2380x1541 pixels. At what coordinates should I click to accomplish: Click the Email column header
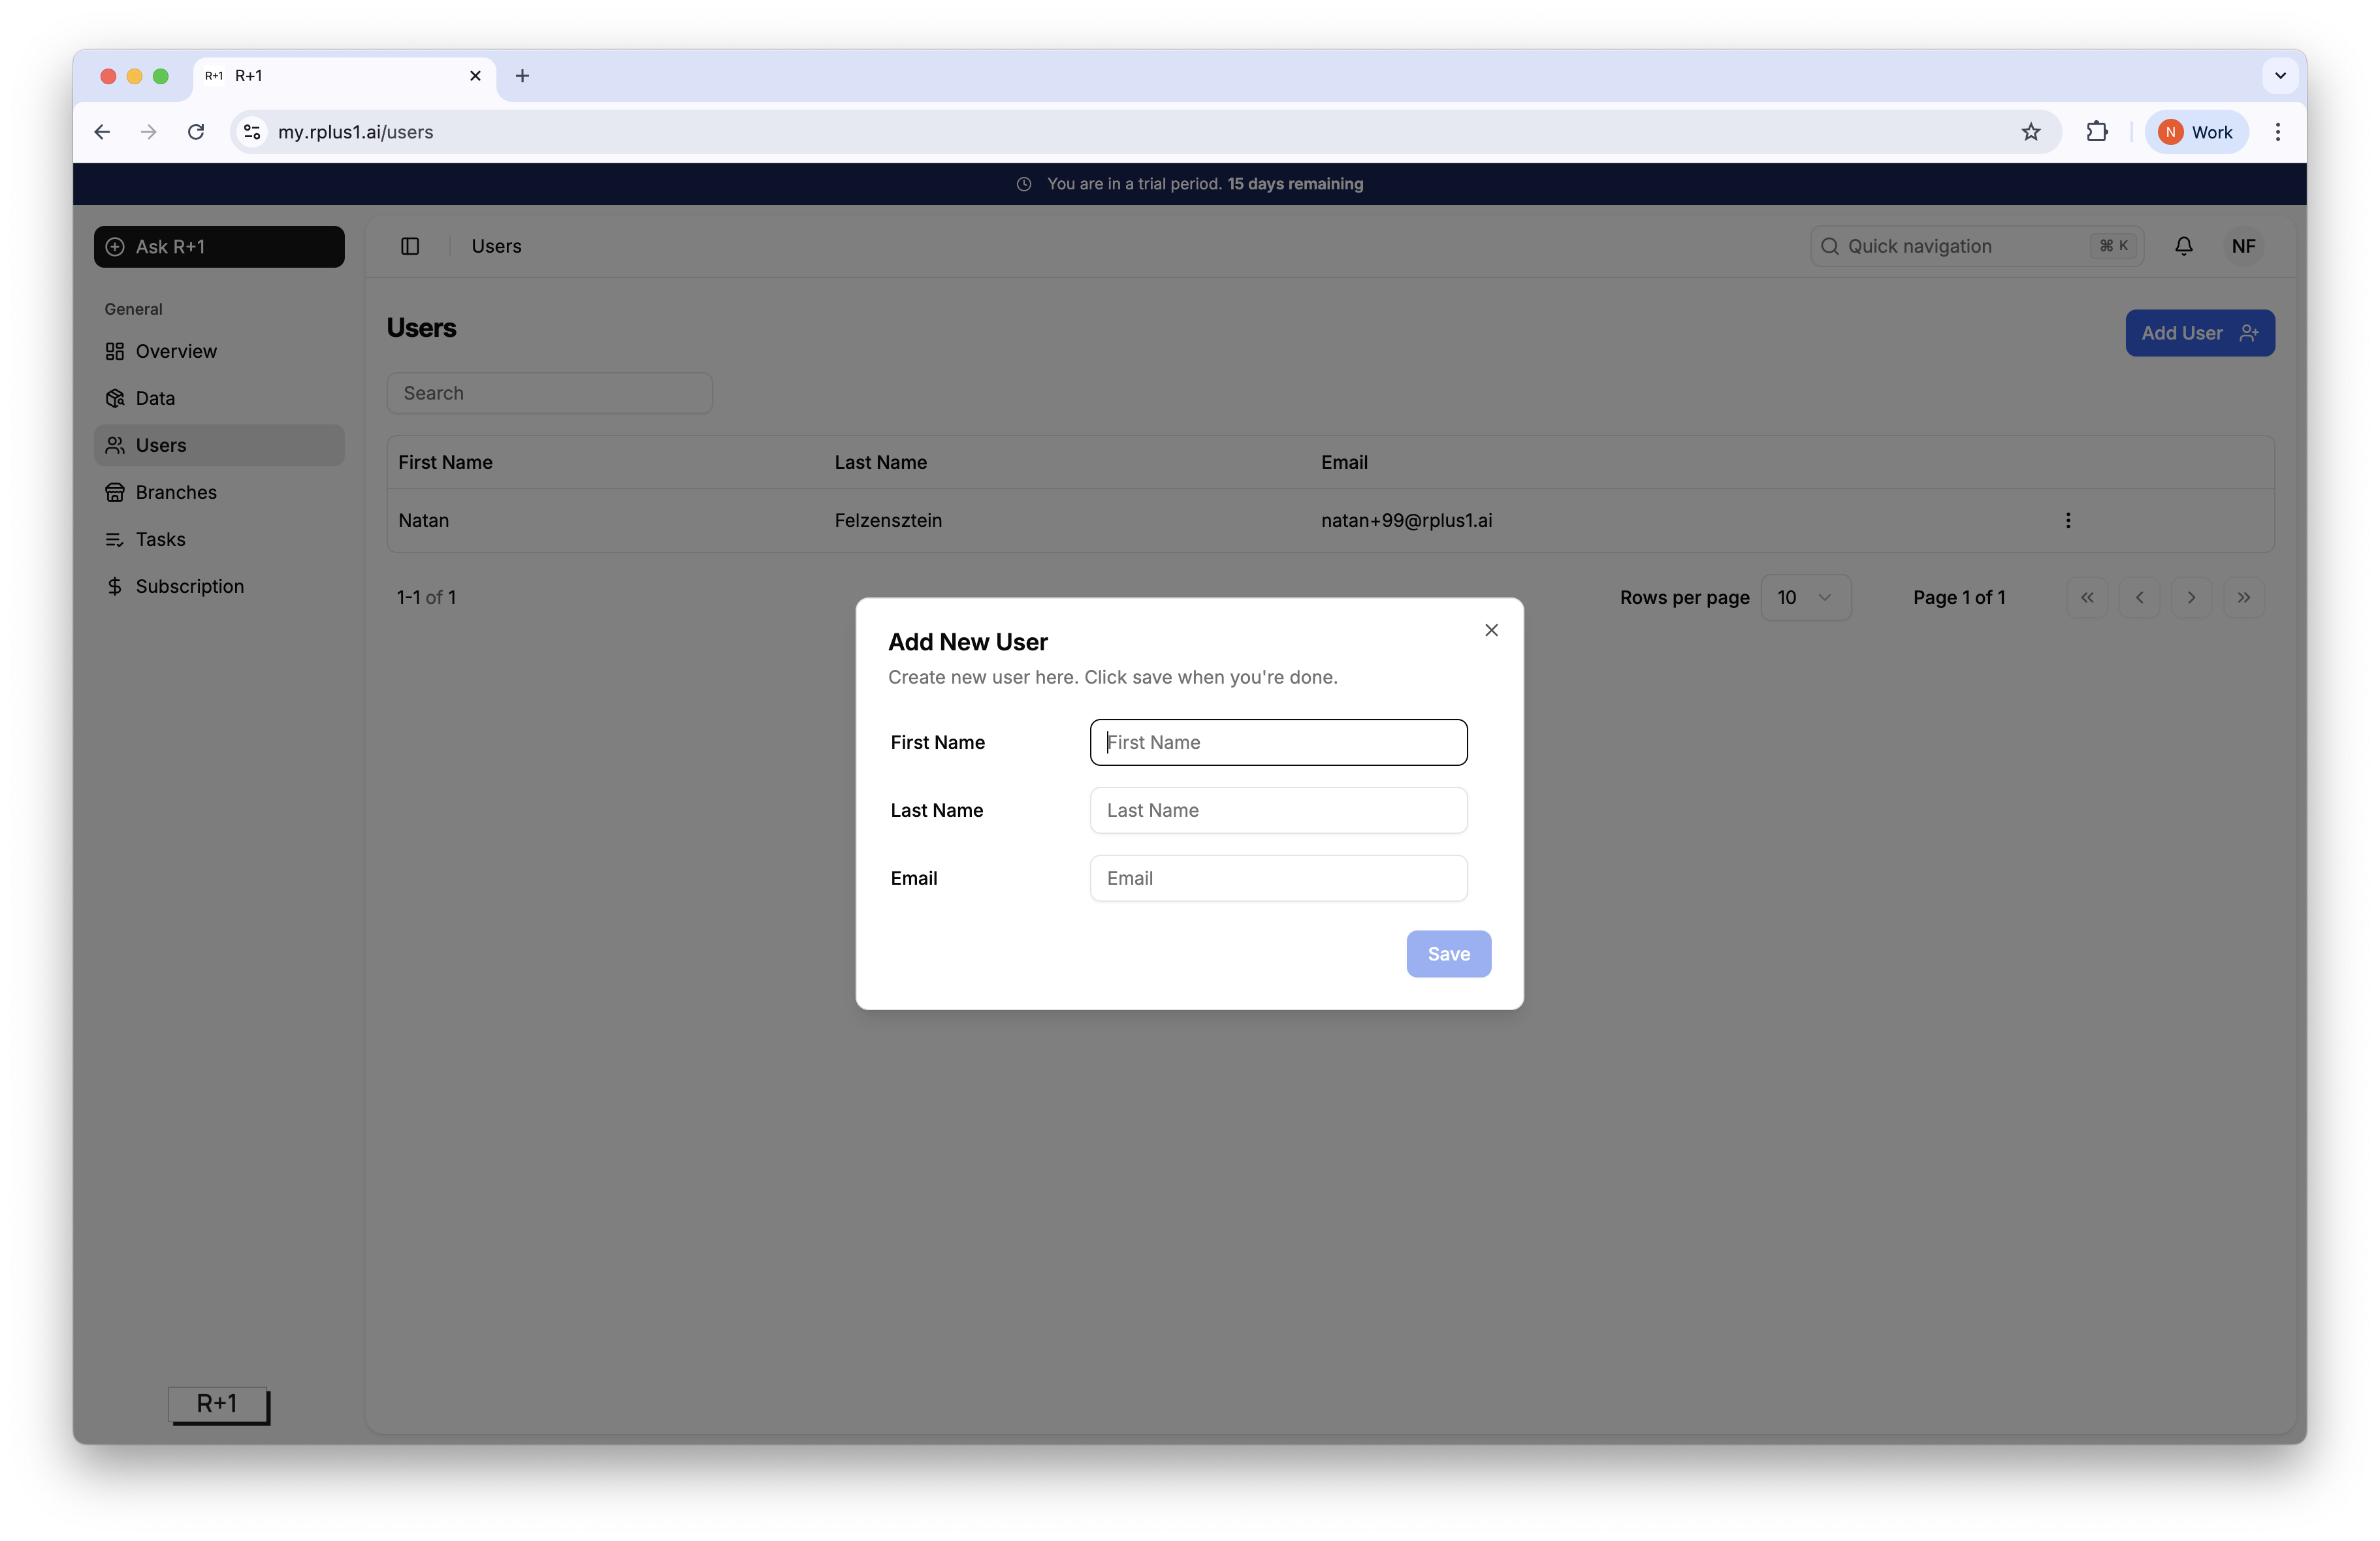pos(1344,462)
